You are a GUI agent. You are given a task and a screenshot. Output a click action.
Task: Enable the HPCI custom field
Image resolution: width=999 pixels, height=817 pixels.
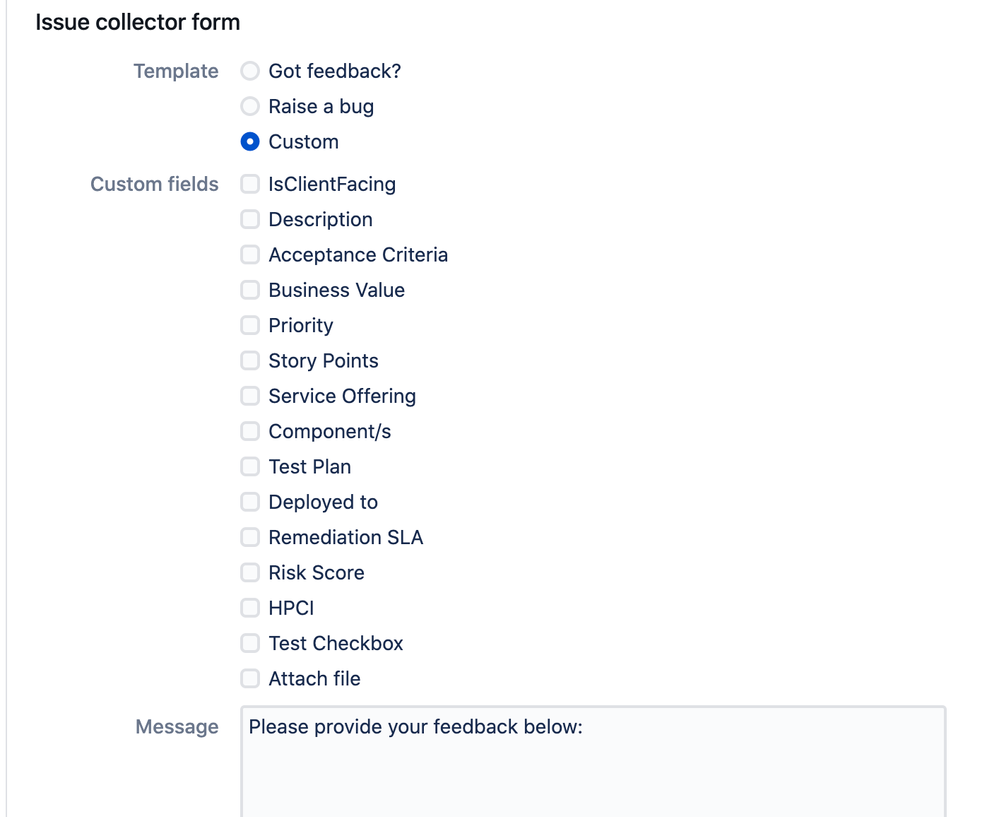coord(250,608)
